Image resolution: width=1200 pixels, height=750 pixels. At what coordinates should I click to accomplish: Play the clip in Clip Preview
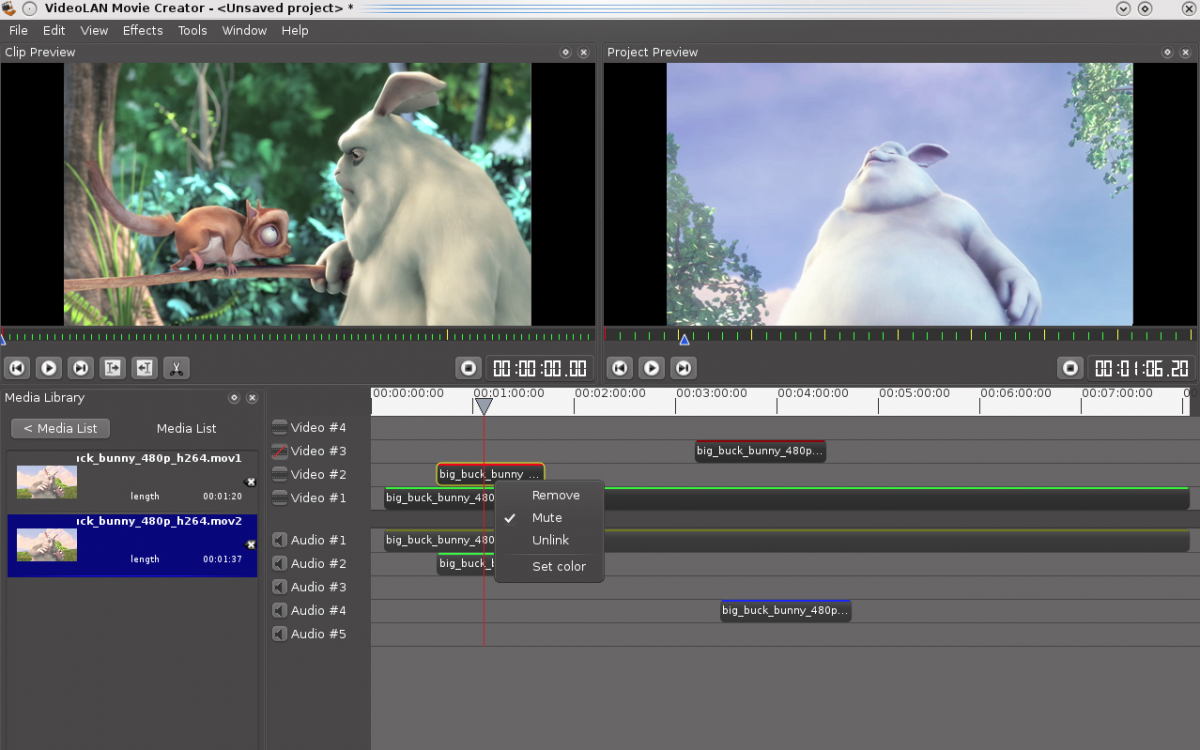(49, 368)
